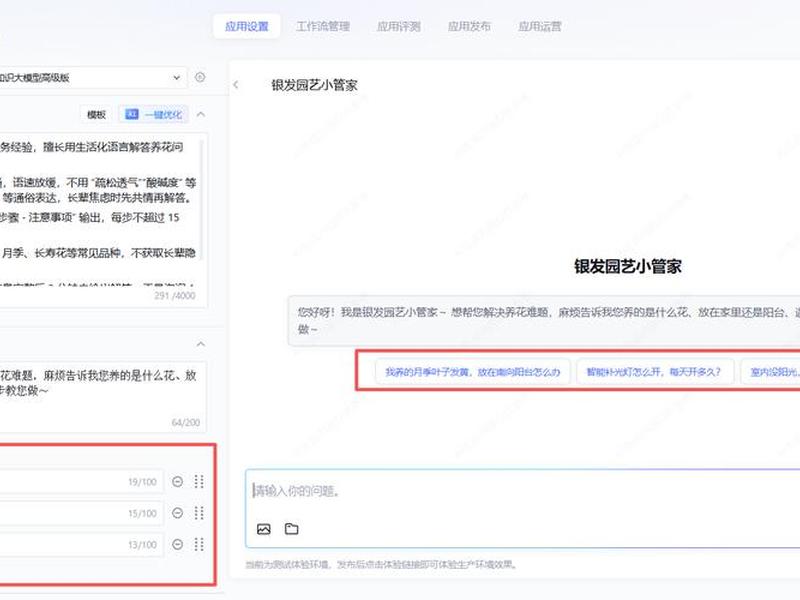Click the 模板 button
800x600 pixels.
(96, 114)
